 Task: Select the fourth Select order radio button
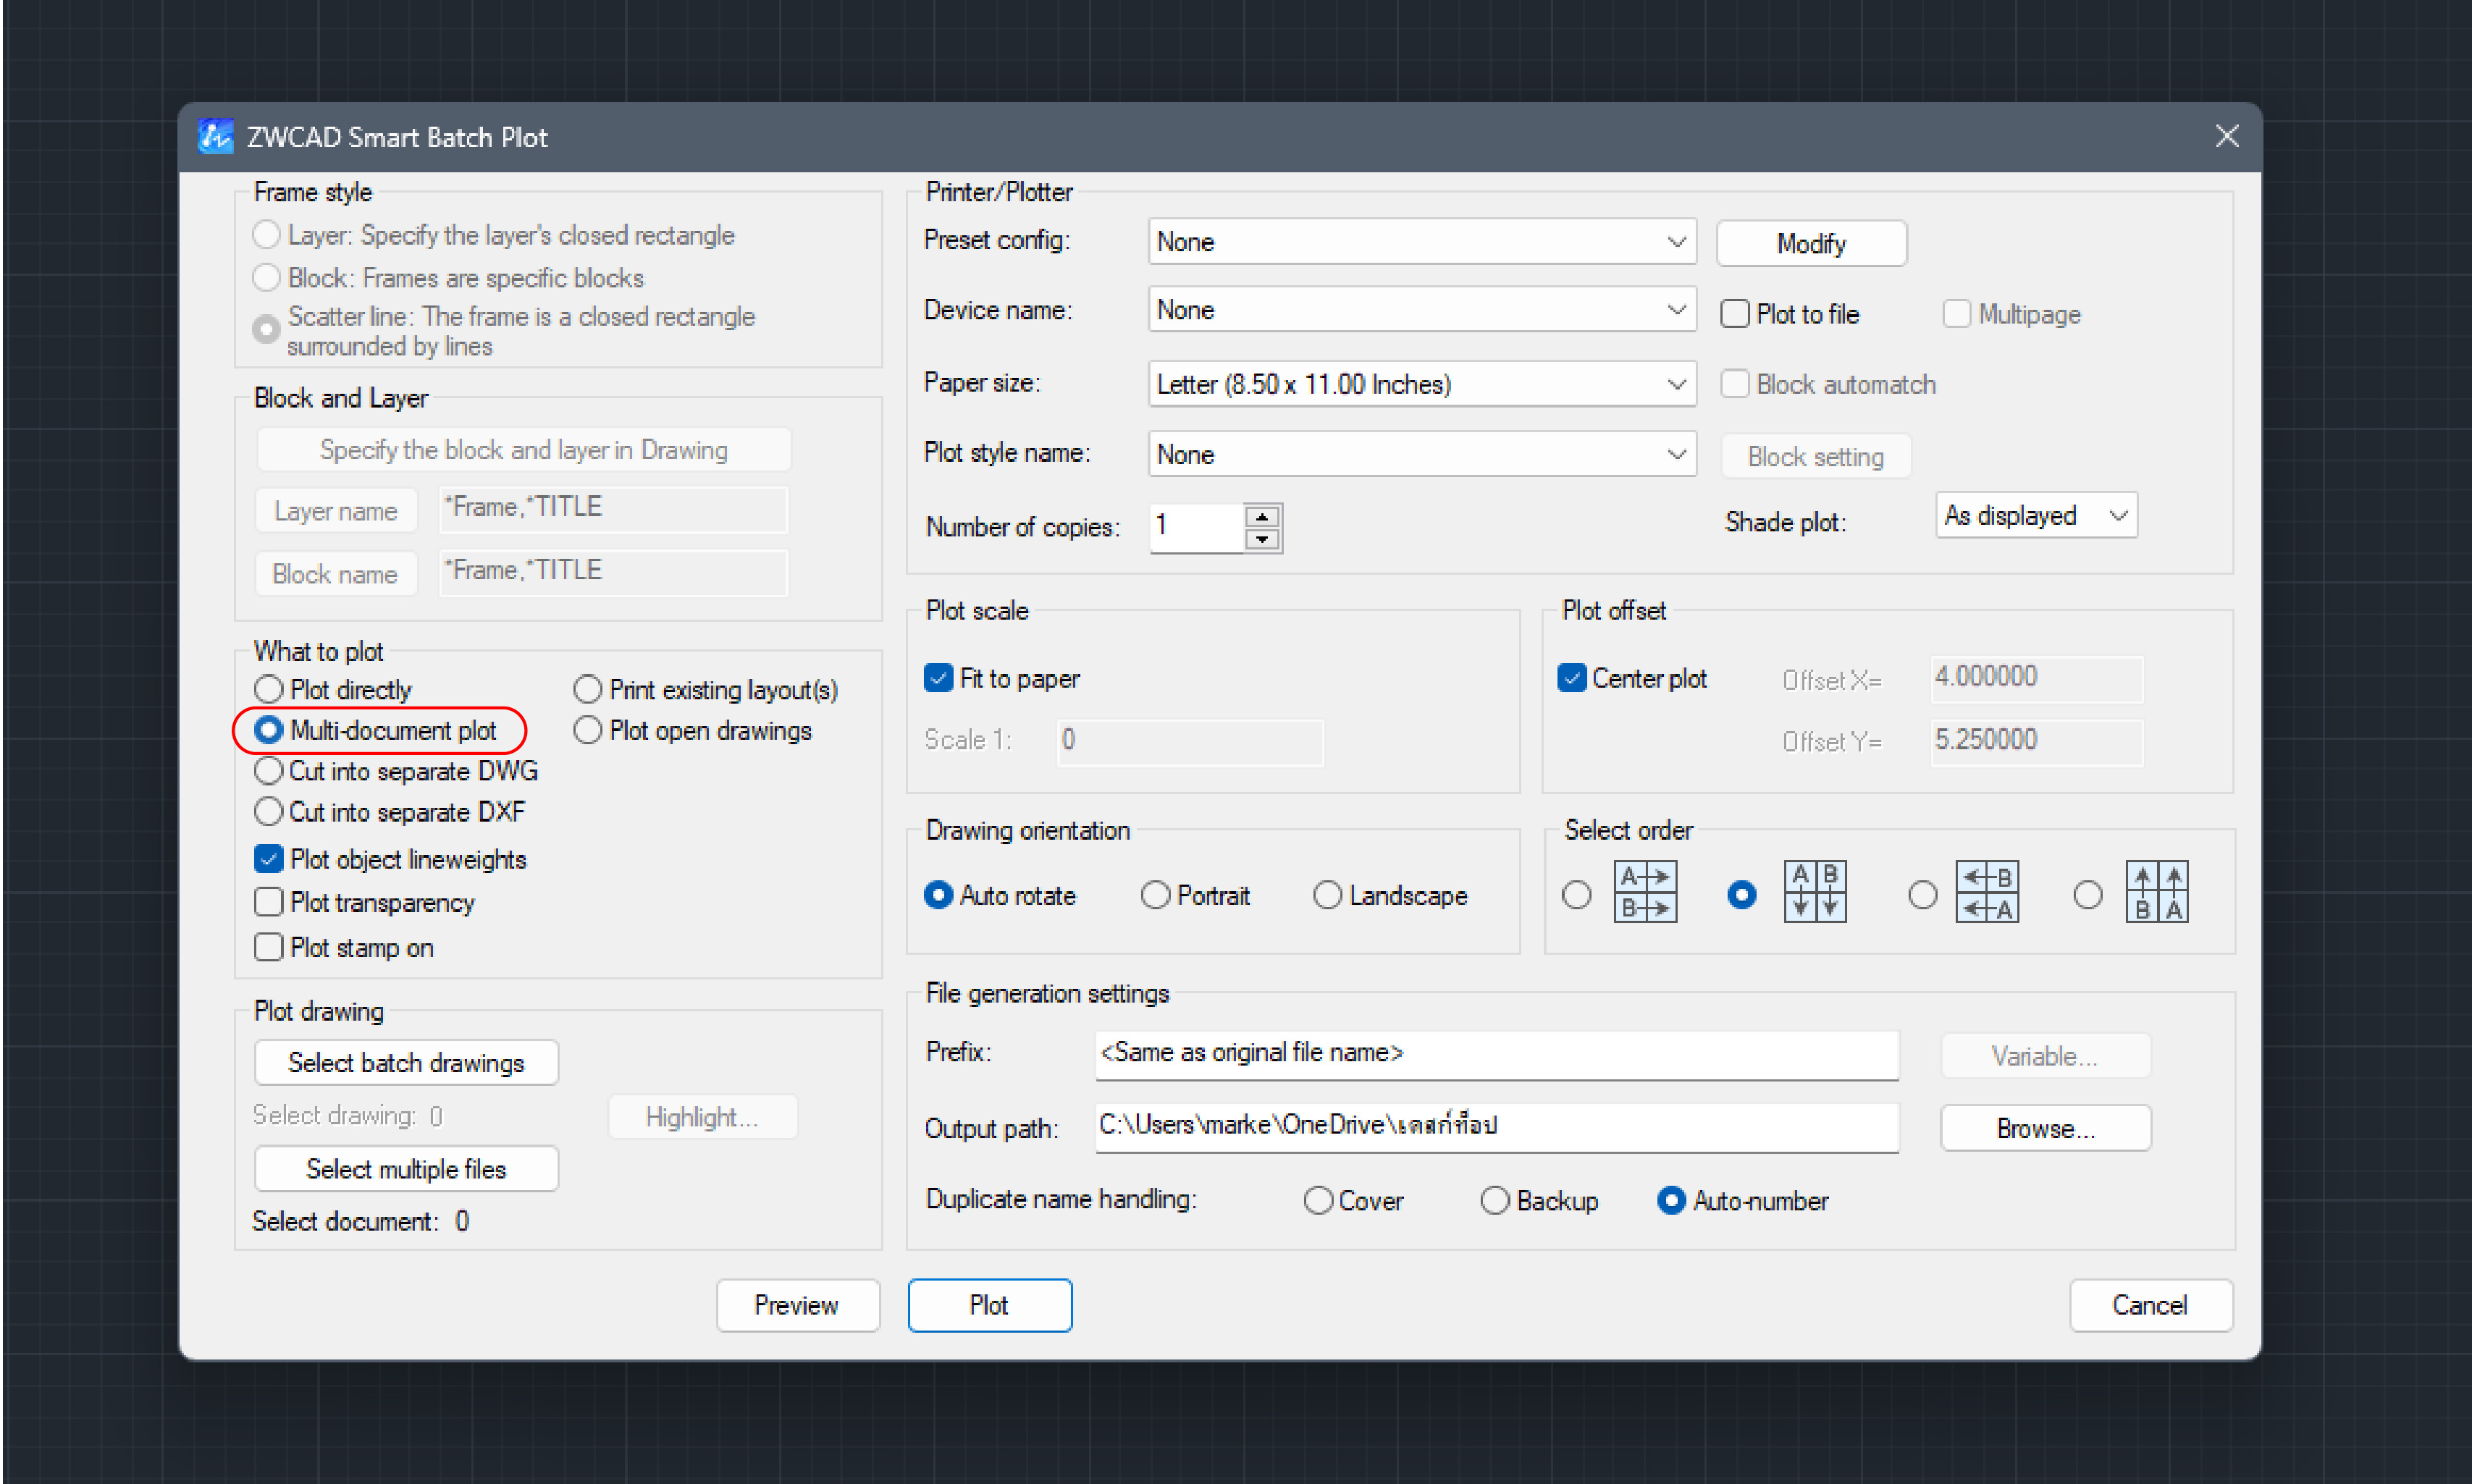tap(2087, 895)
